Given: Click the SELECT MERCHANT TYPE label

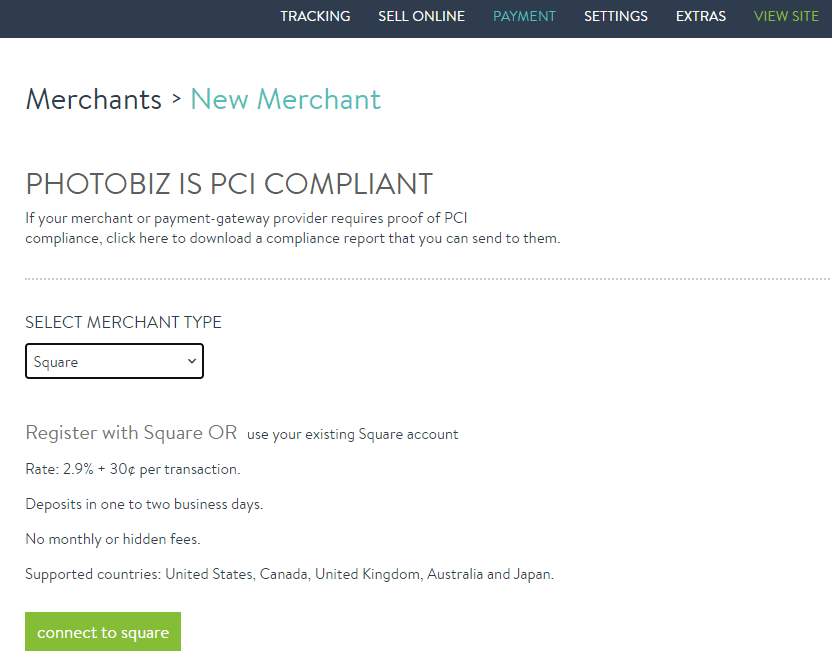Looking at the screenshot, I should [x=123, y=322].
